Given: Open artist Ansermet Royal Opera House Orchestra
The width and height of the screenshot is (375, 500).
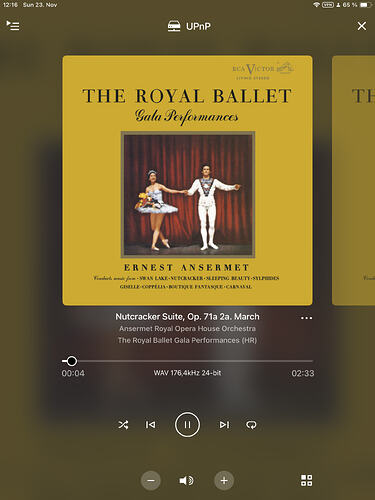Looking at the screenshot, I should pos(187,329).
